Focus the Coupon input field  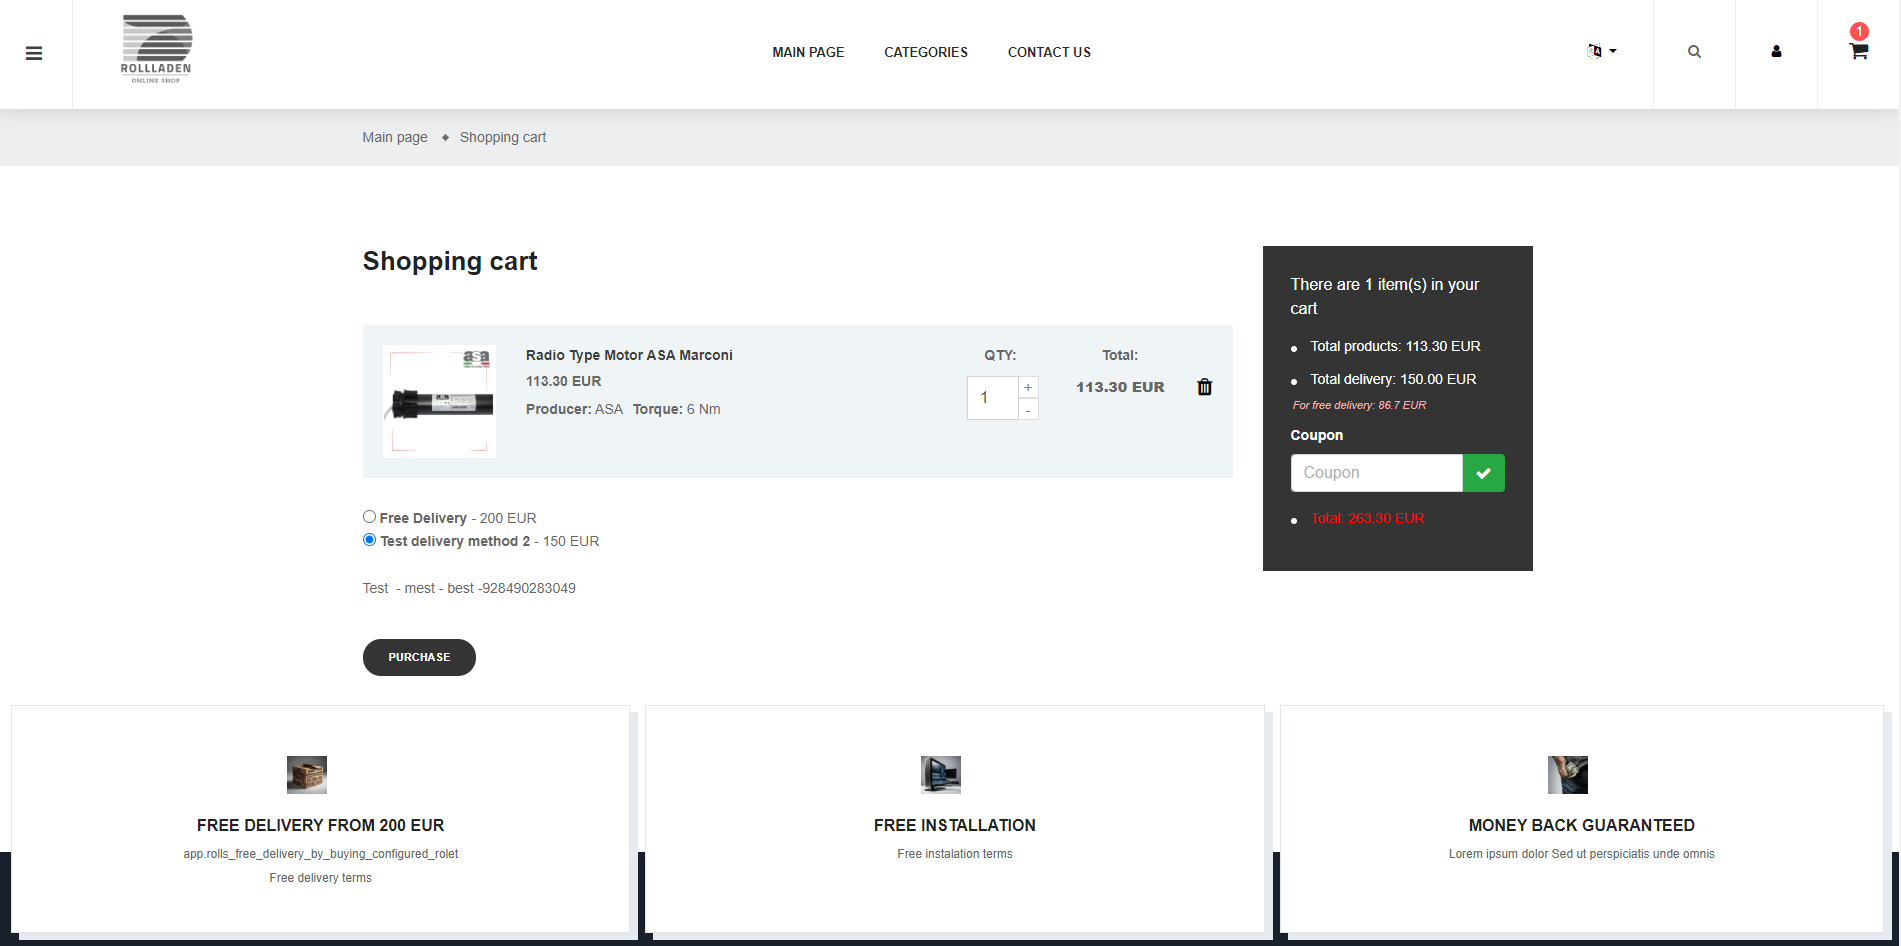(x=1376, y=473)
